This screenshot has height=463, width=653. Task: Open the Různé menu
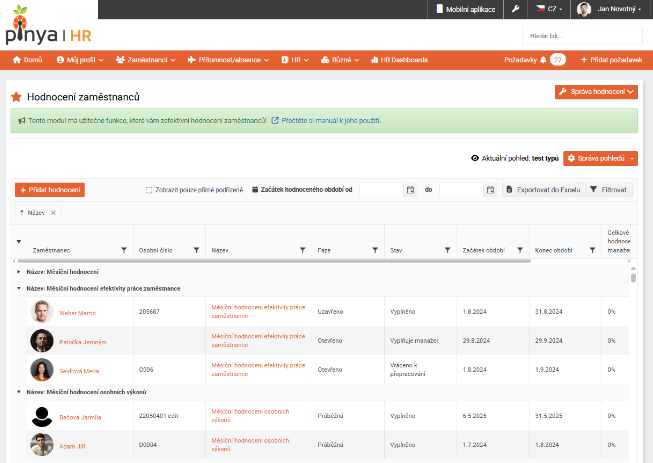coord(340,60)
